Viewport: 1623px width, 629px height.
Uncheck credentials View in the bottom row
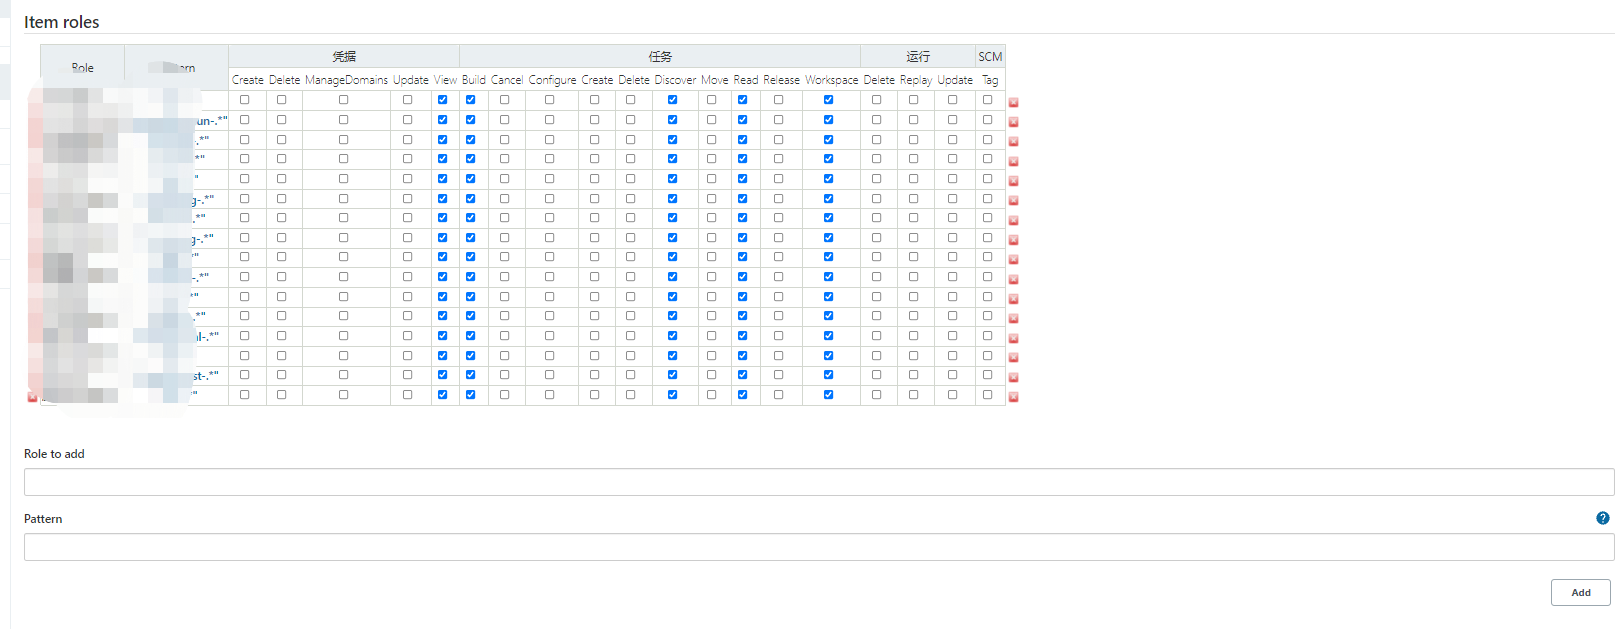(x=442, y=395)
